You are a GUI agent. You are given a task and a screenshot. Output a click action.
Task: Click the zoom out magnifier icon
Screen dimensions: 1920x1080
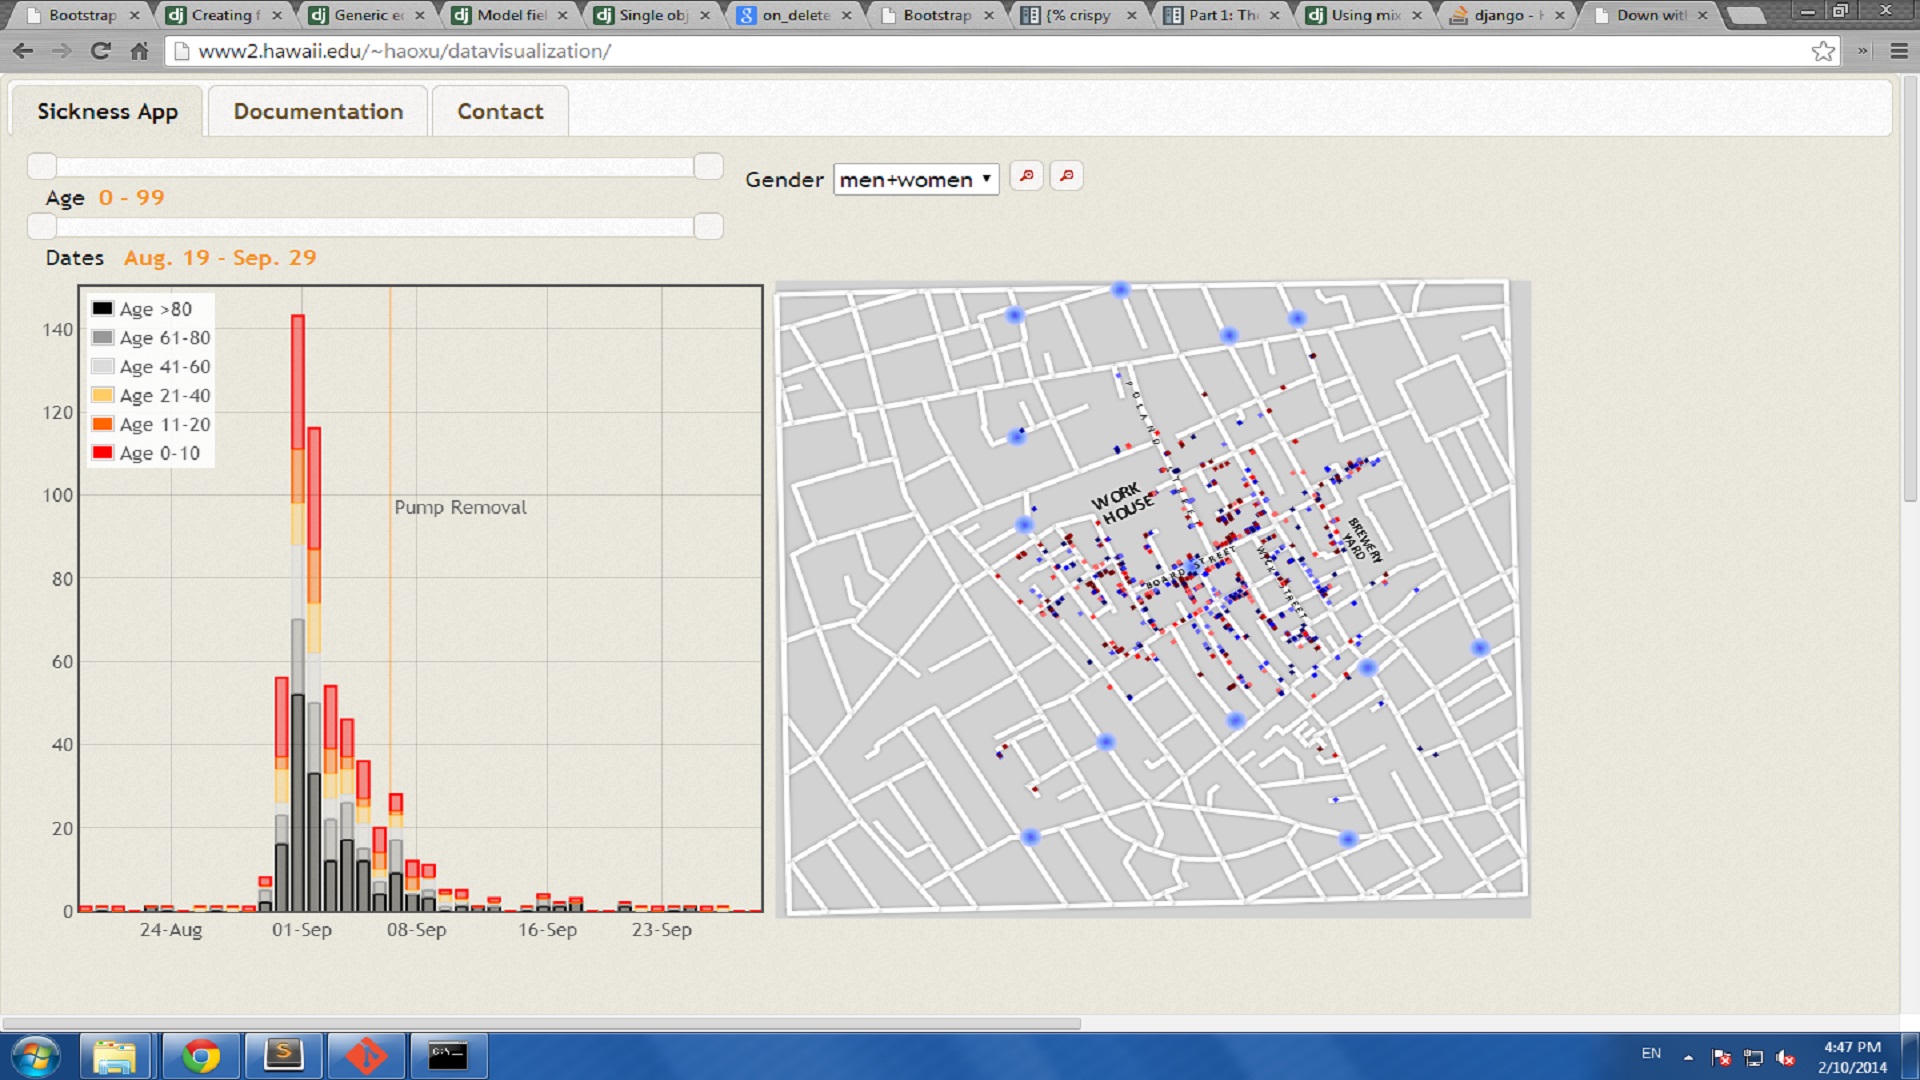point(1067,176)
